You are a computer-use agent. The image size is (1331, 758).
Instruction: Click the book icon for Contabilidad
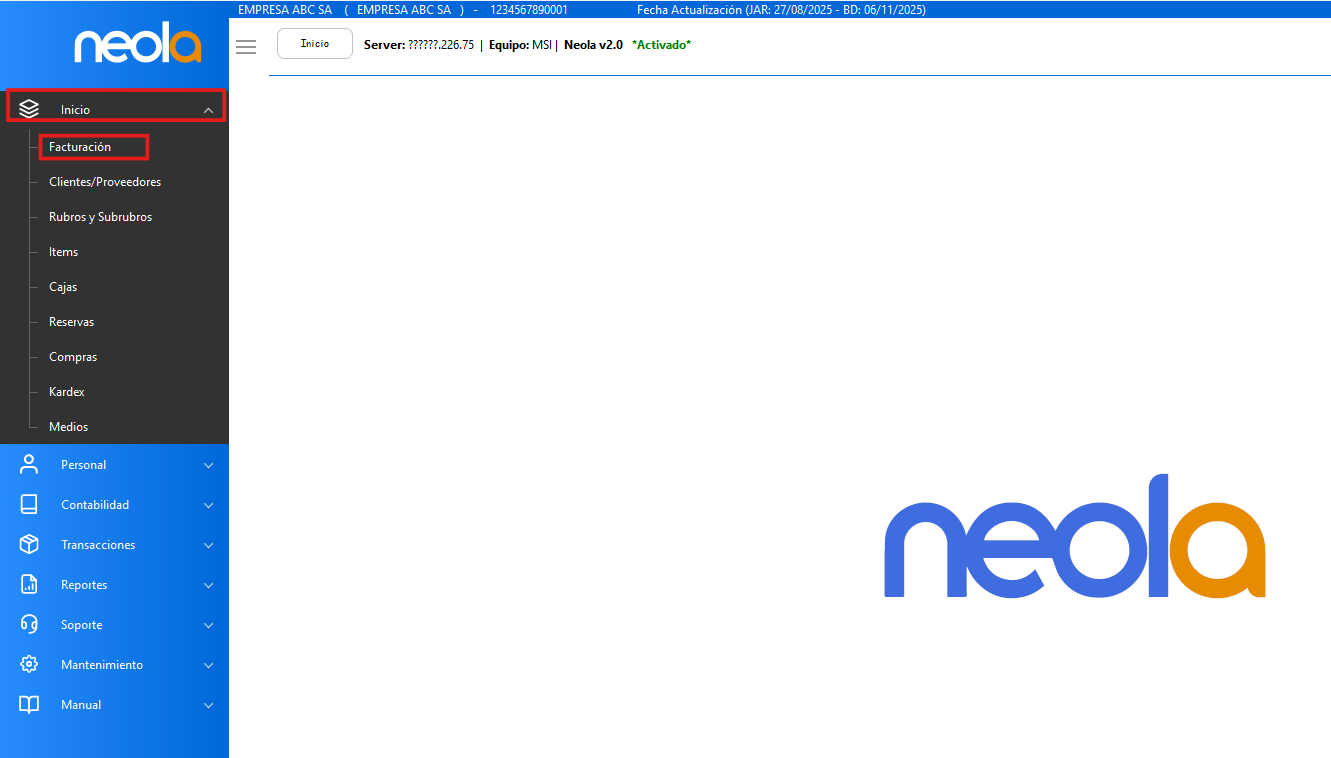(x=29, y=504)
